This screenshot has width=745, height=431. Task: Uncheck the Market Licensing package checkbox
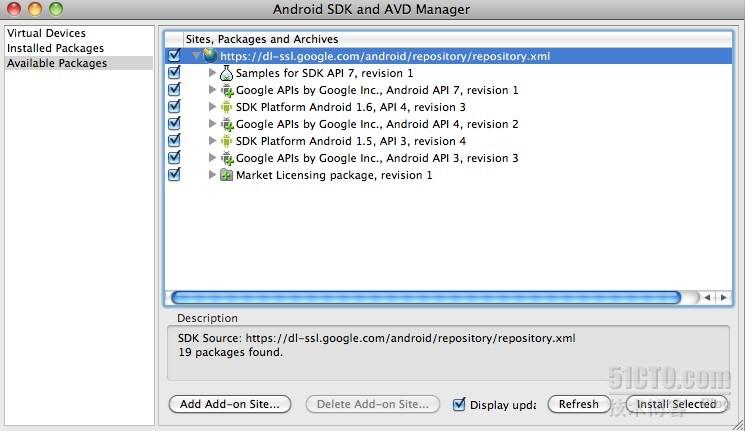174,174
